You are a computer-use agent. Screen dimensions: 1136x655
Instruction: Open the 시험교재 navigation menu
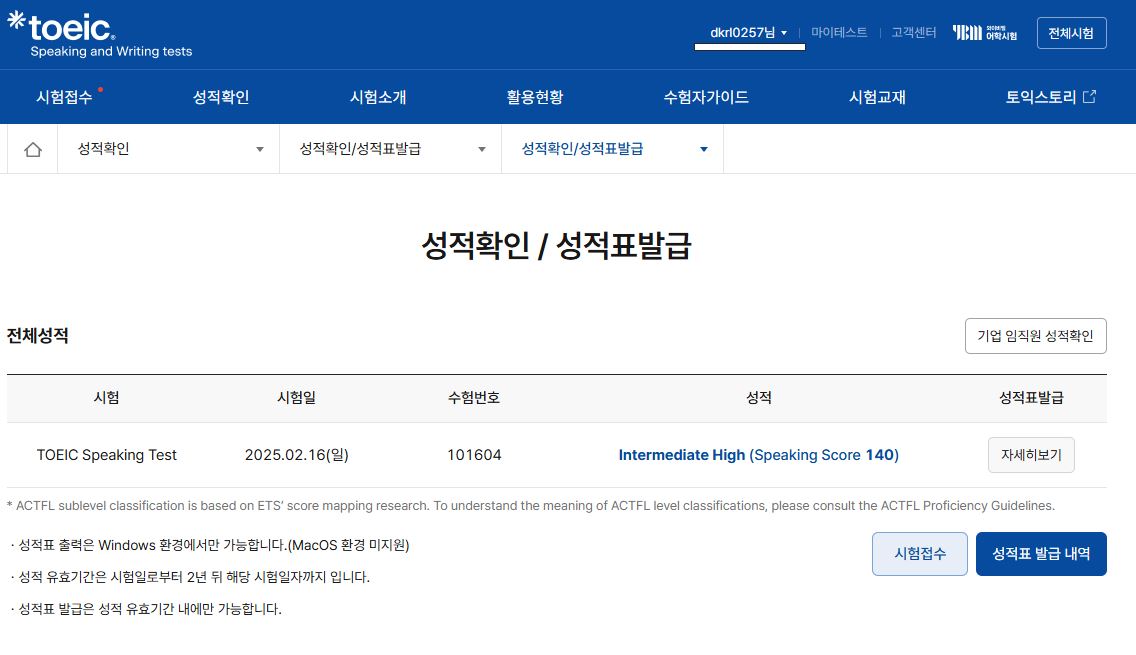pyautogui.click(x=877, y=97)
